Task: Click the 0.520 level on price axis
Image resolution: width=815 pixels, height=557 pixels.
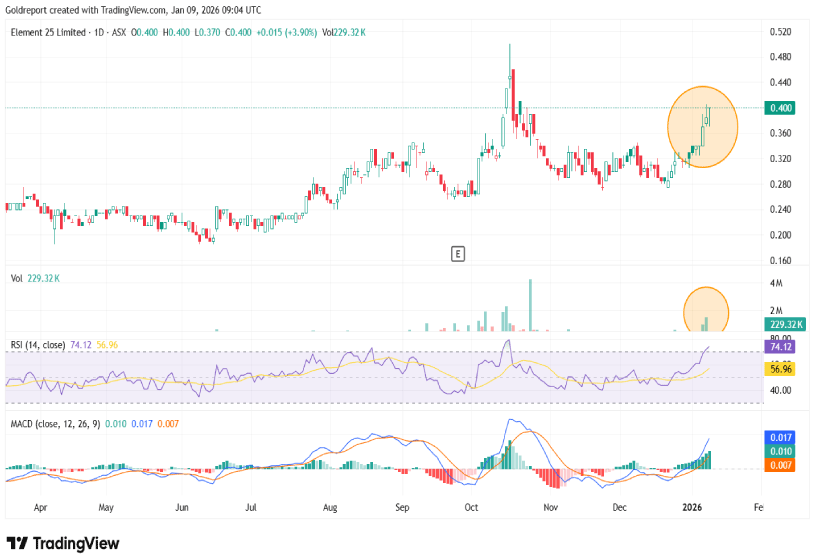Action: point(780,32)
